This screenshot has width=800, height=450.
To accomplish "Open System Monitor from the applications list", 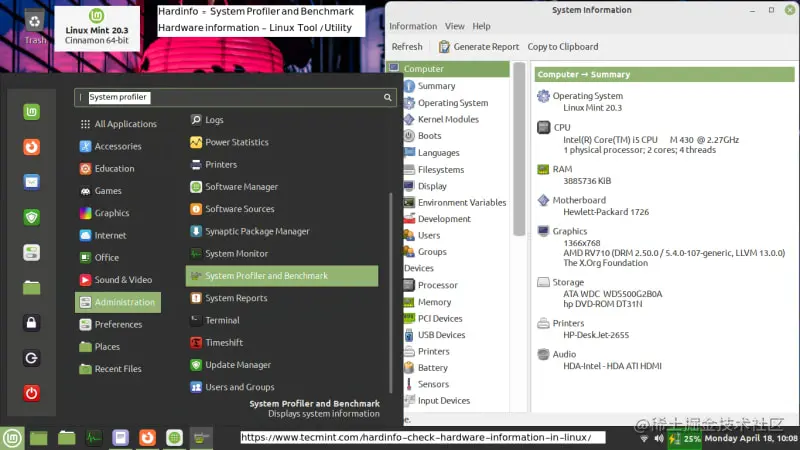I will coord(229,254).
